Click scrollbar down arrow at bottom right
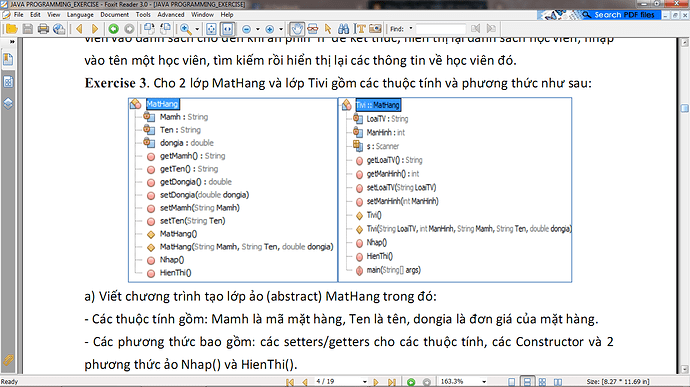 tap(684, 369)
